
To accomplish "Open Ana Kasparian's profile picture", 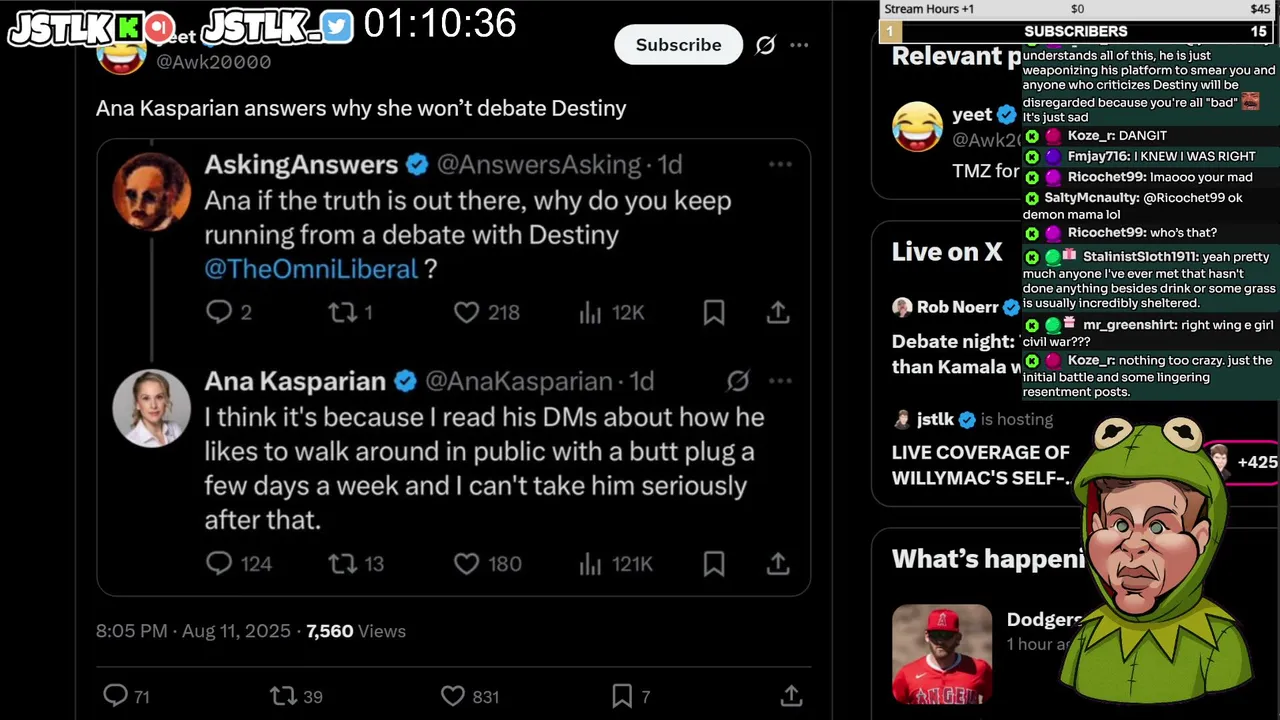I will click(x=152, y=408).
